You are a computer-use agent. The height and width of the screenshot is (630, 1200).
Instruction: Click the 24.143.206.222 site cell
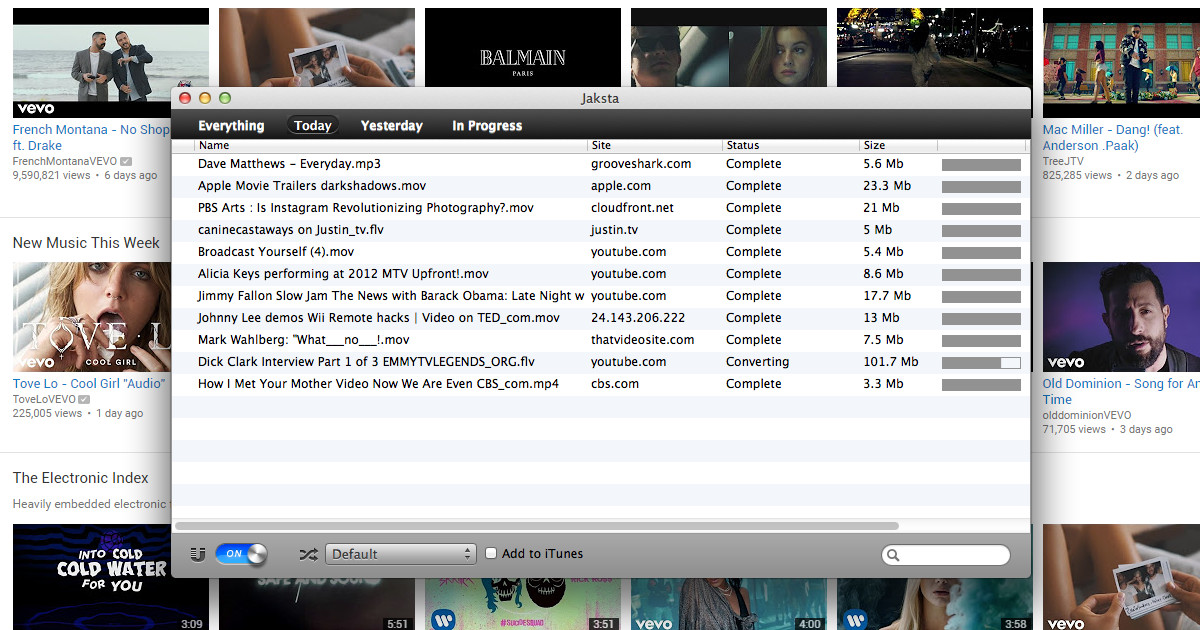638,318
